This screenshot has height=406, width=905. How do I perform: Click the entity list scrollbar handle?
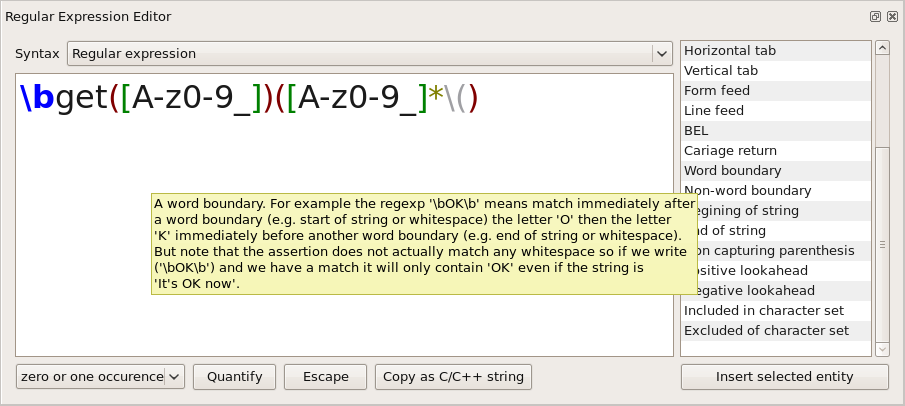[882, 244]
